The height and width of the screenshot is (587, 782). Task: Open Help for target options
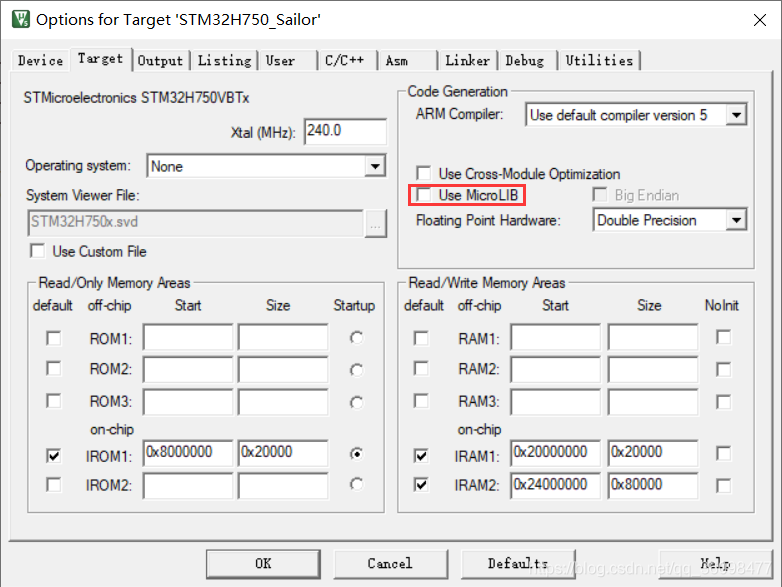[x=715, y=564]
